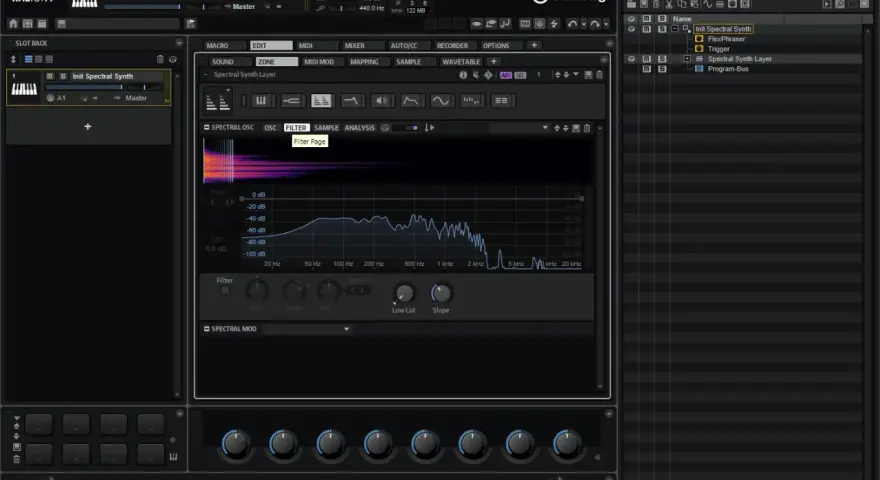Solo the Init Spectral Synth slot
Image resolution: width=880 pixels, height=480 pixels.
(63, 76)
